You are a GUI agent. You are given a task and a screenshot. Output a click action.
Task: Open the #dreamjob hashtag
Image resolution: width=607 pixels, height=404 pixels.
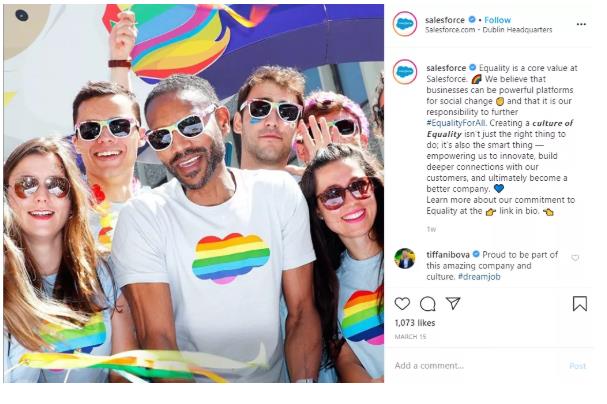click(x=479, y=277)
